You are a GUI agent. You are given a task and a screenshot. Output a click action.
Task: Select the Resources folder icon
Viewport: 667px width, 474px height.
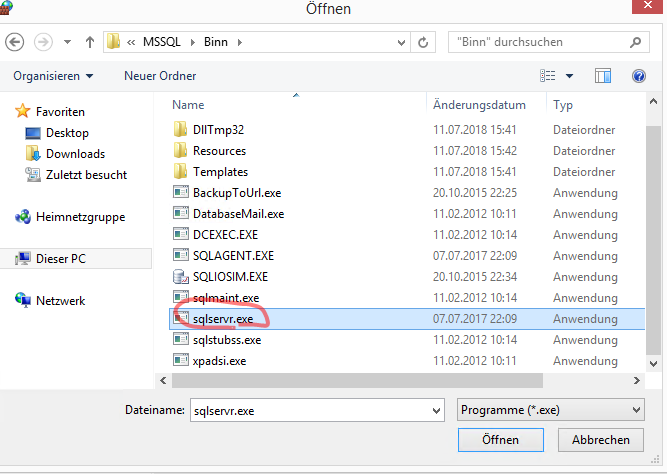(180, 150)
